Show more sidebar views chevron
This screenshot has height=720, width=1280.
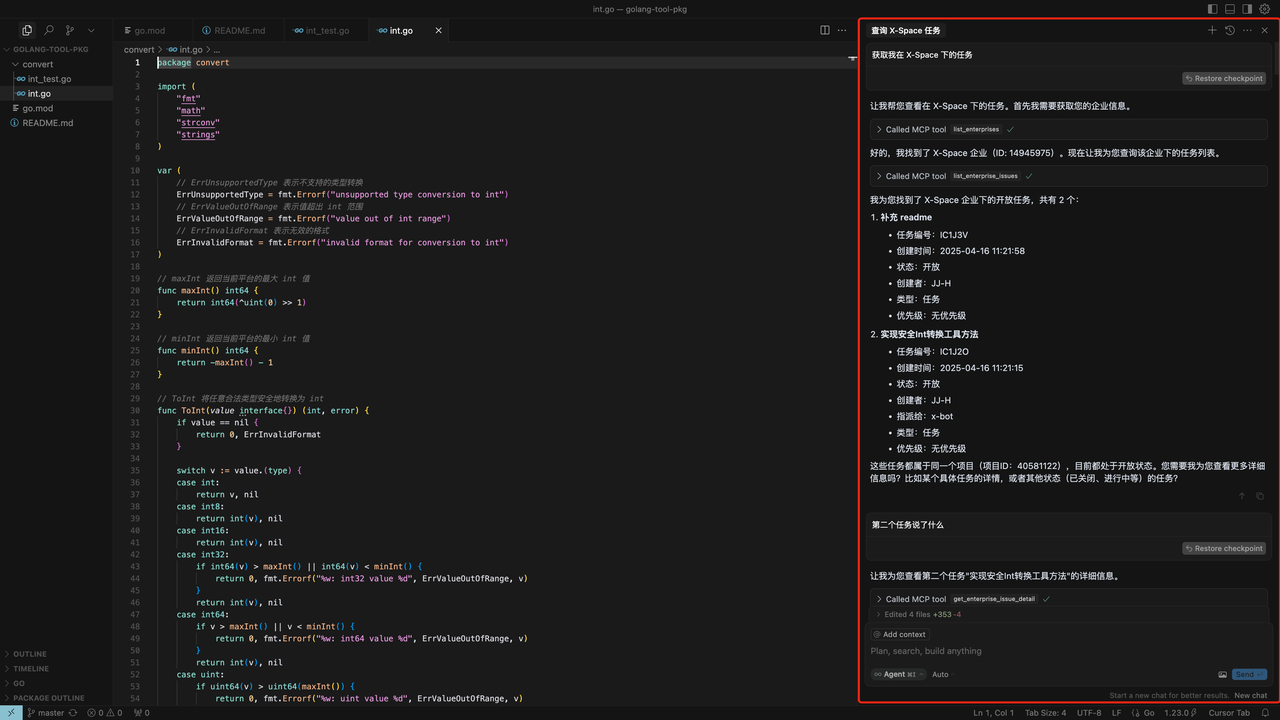pyautogui.click(x=92, y=31)
